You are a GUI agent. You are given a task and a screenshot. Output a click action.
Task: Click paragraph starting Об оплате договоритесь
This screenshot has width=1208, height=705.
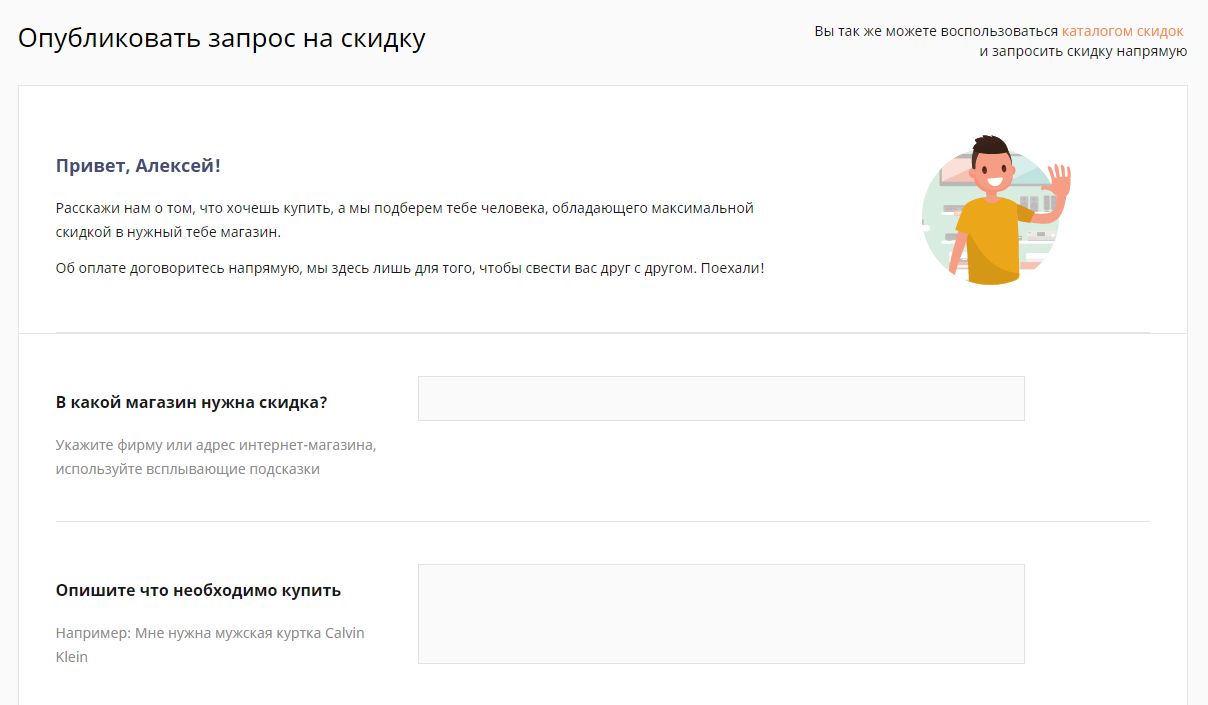tap(410, 269)
